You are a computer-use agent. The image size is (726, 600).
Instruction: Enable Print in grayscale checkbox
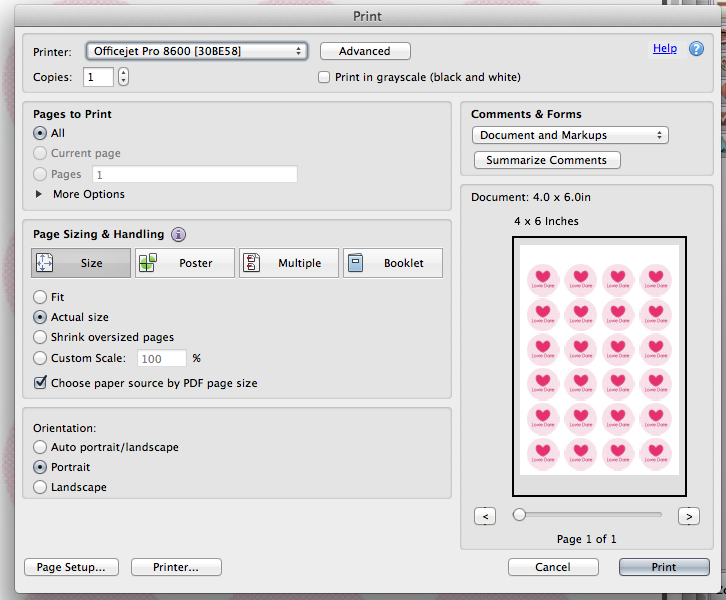point(324,77)
